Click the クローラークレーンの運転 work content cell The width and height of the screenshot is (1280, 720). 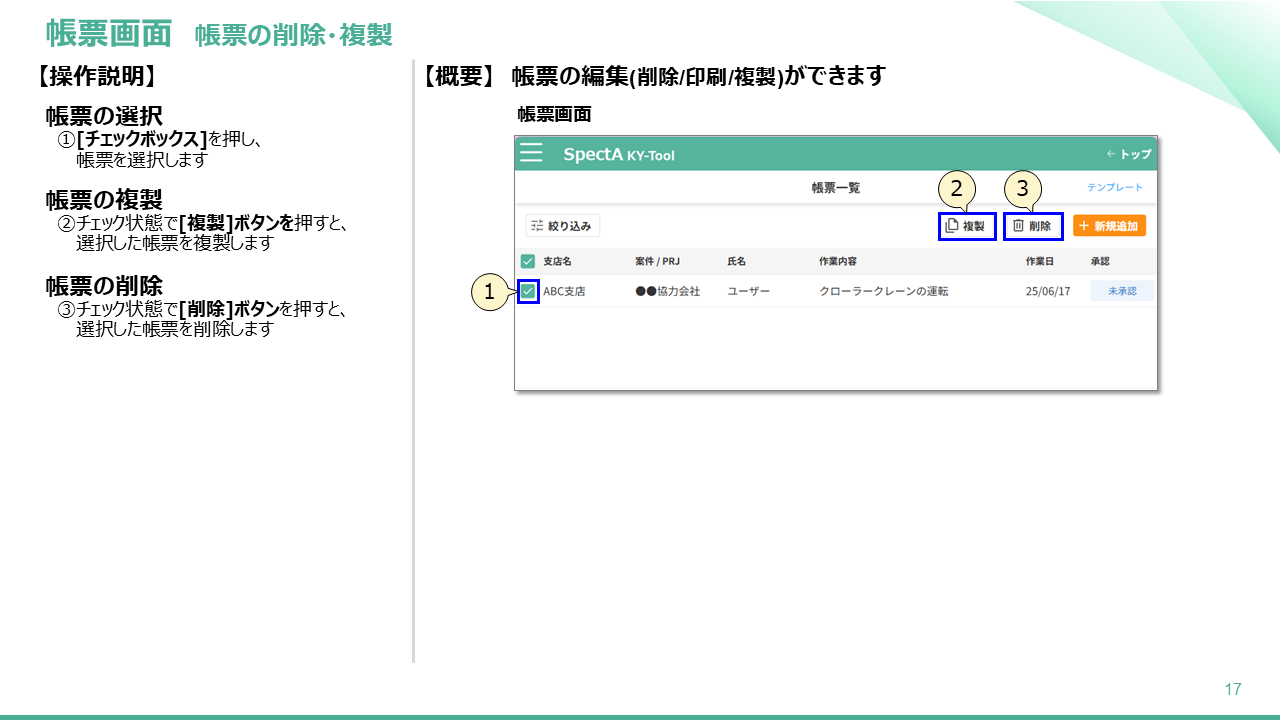883,291
